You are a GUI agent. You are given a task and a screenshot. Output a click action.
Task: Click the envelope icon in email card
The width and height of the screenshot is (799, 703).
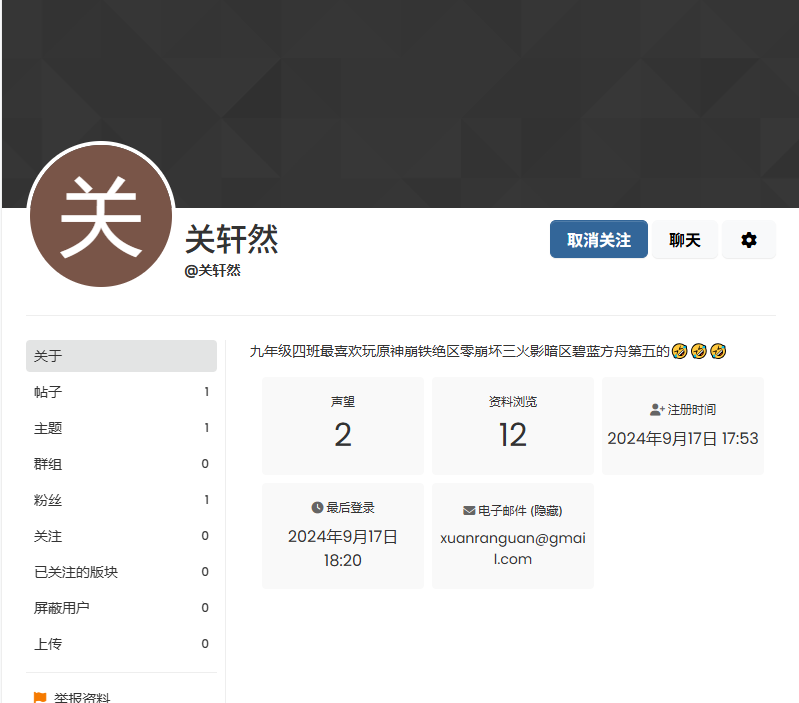click(x=469, y=510)
